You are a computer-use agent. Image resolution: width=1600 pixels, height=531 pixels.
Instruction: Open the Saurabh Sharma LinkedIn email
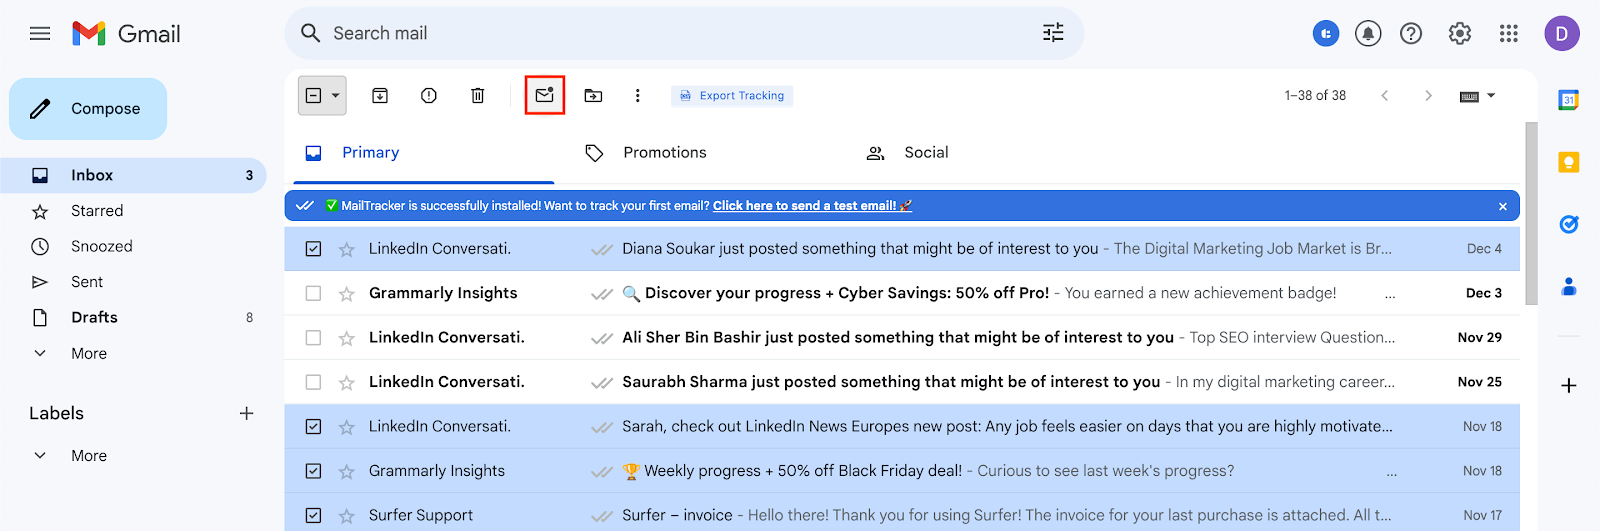coord(902,382)
